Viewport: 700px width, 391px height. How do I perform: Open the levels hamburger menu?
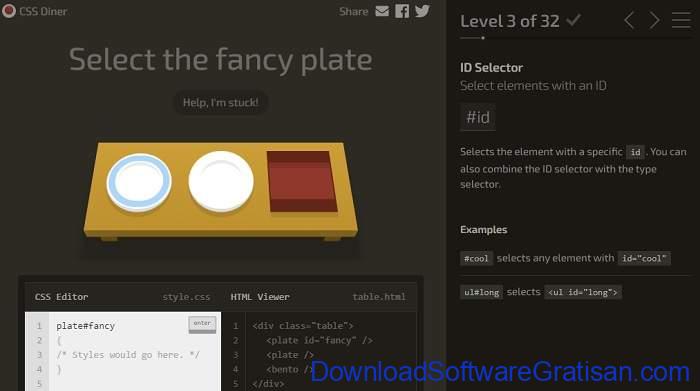[681, 20]
